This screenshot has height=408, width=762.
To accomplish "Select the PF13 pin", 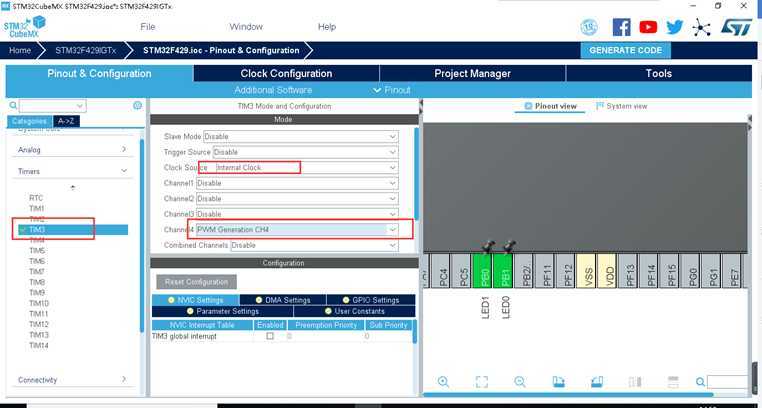I will [629, 271].
